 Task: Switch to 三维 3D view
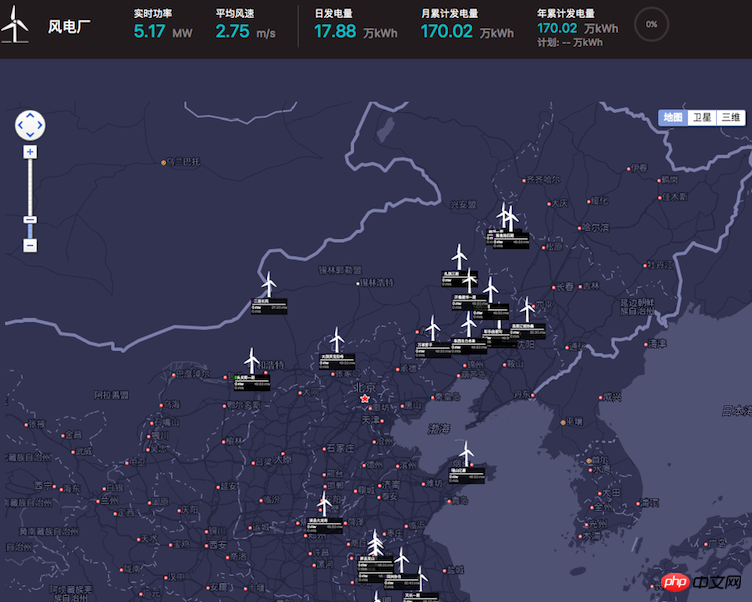click(731, 118)
